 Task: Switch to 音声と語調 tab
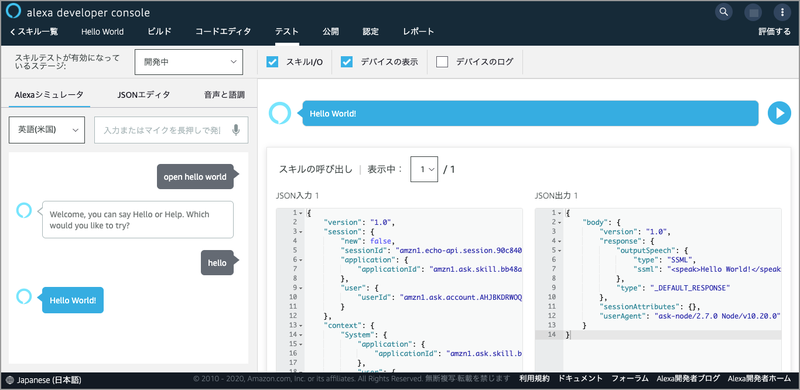point(224,94)
